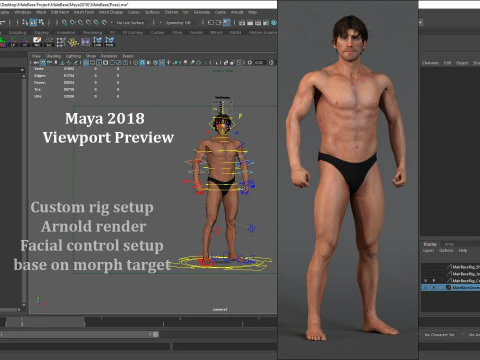
Task: Click the exposure 0.00 input field
Action: [259, 62]
